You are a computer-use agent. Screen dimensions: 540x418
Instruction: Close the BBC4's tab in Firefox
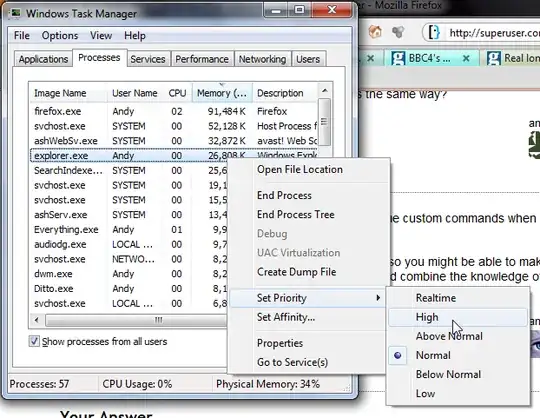coord(466,58)
